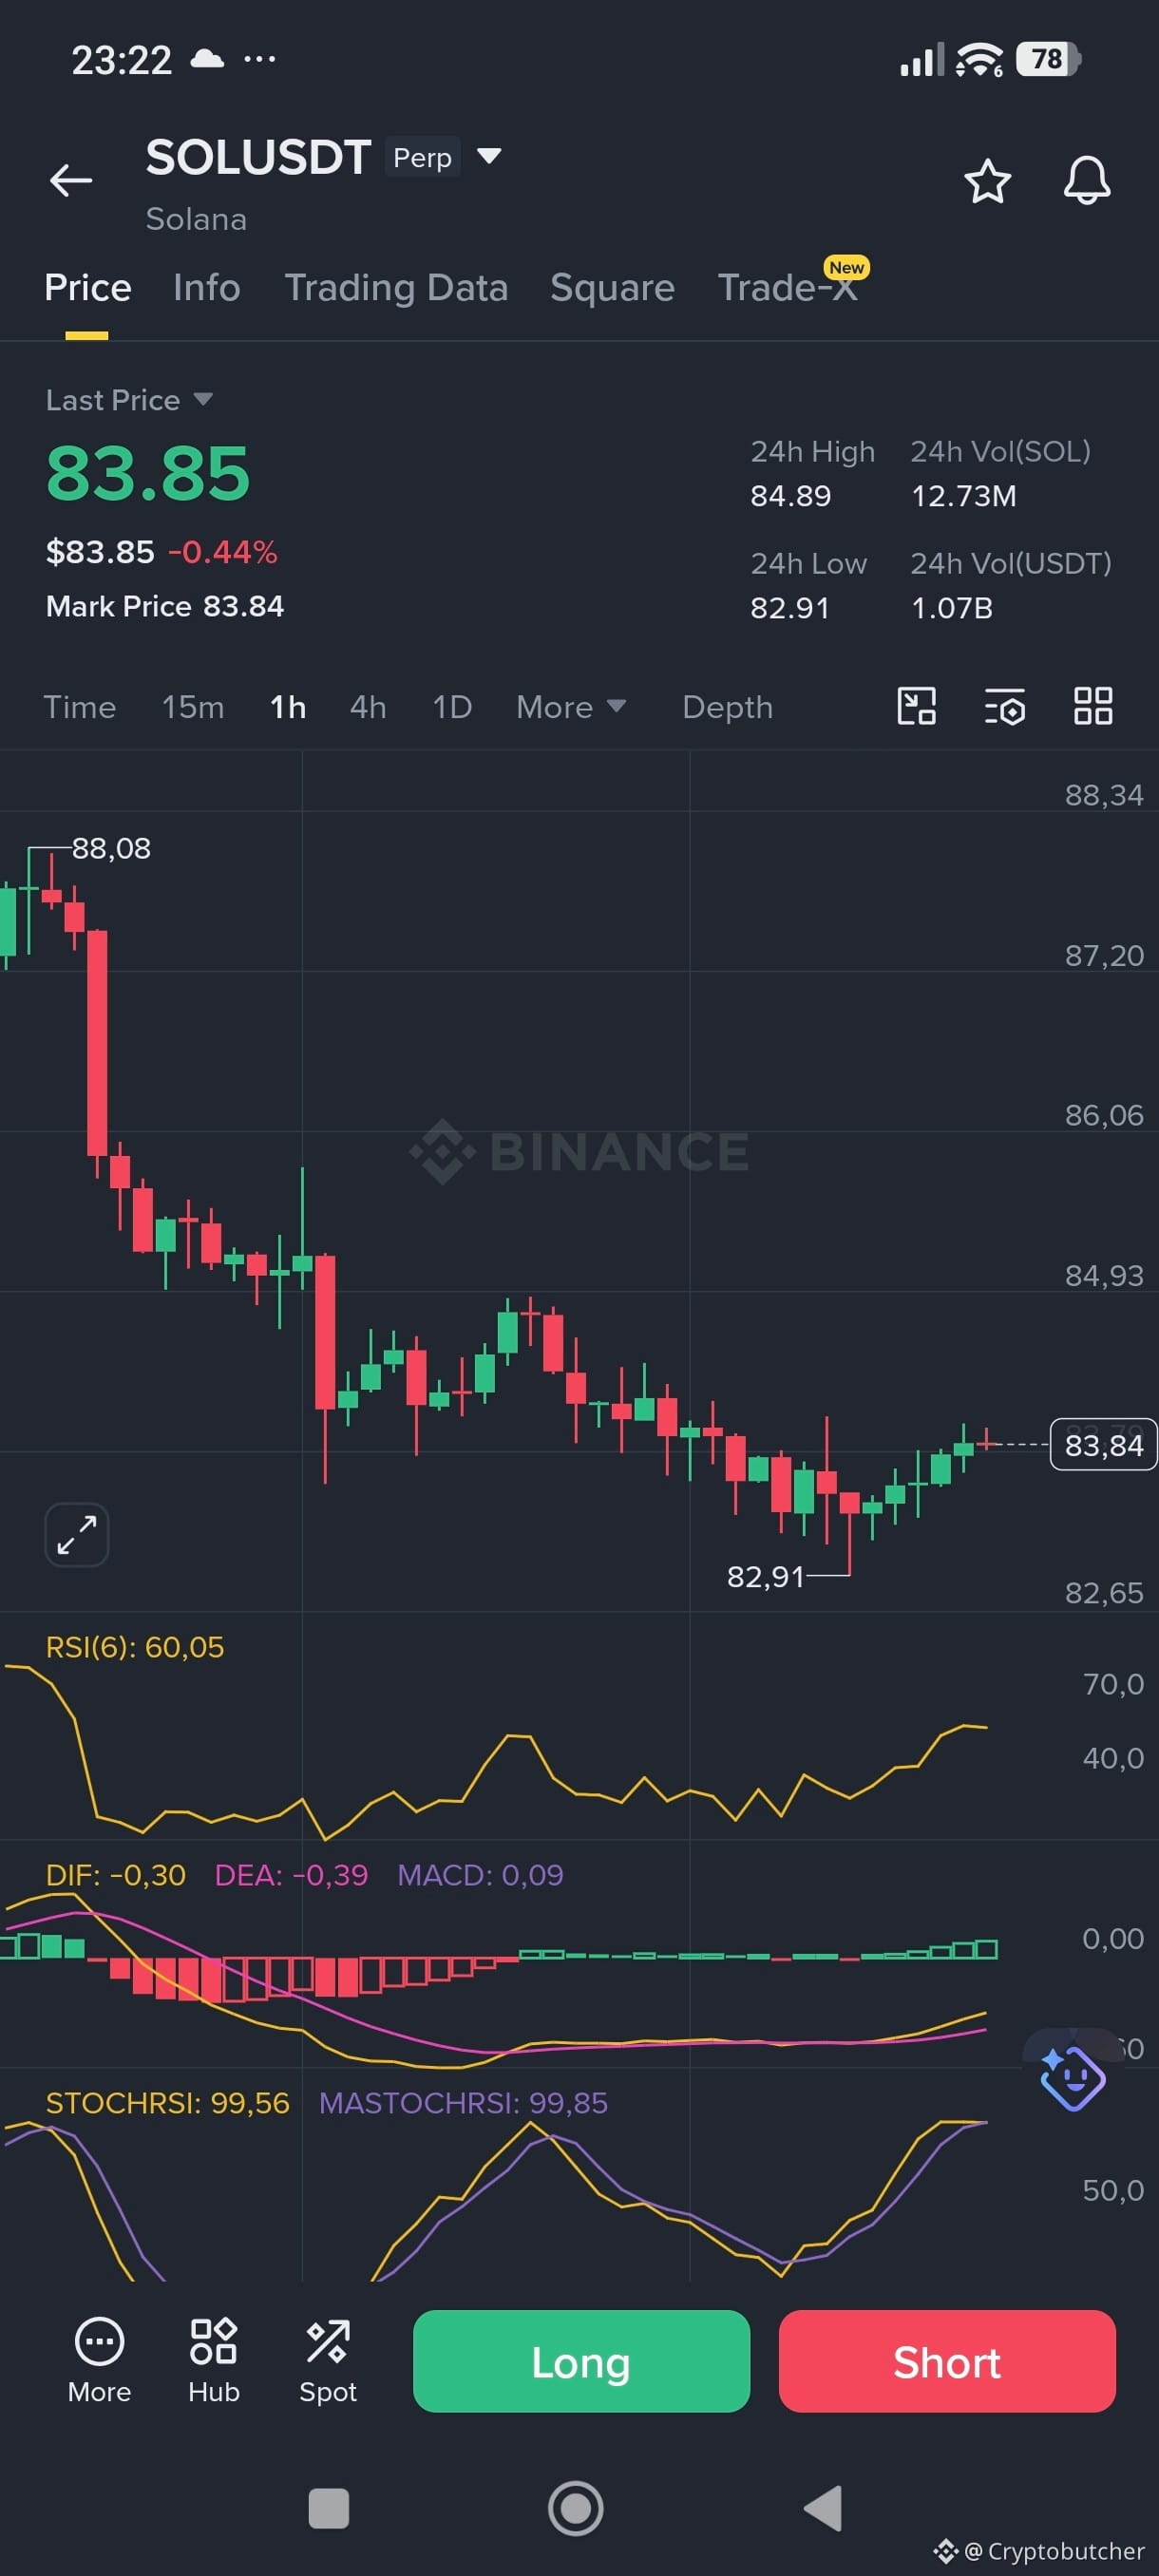Tap the battery indicator in status bar
The width and height of the screenshot is (1159, 2576).
tap(1048, 59)
